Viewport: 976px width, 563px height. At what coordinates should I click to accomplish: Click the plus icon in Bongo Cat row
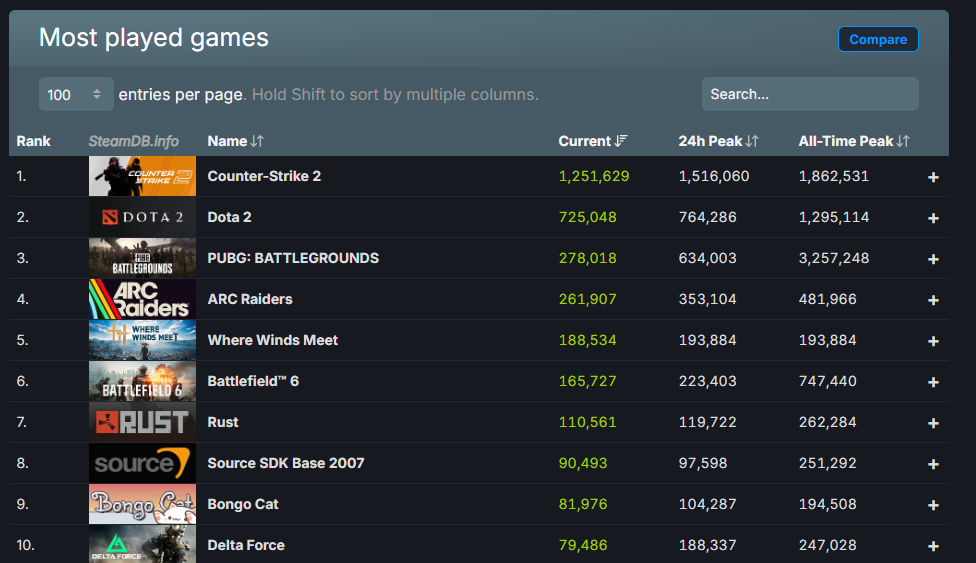pos(933,505)
